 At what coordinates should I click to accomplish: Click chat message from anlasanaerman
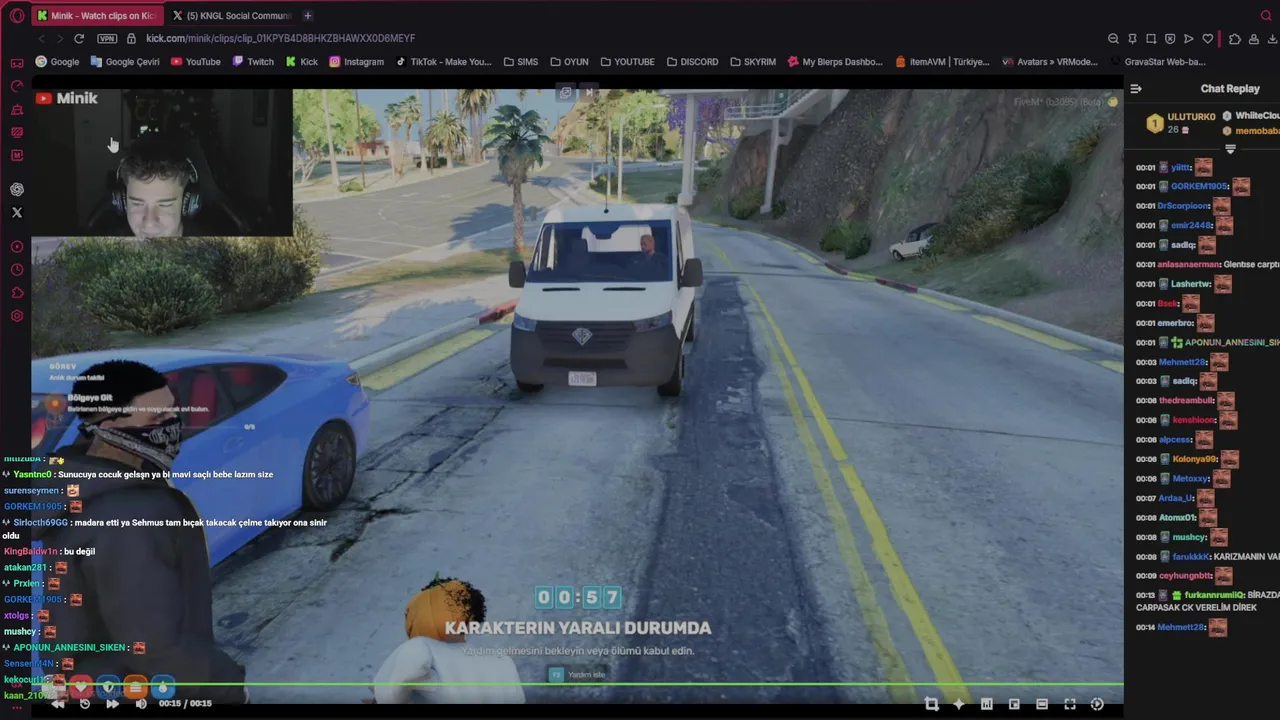coord(1207,264)
